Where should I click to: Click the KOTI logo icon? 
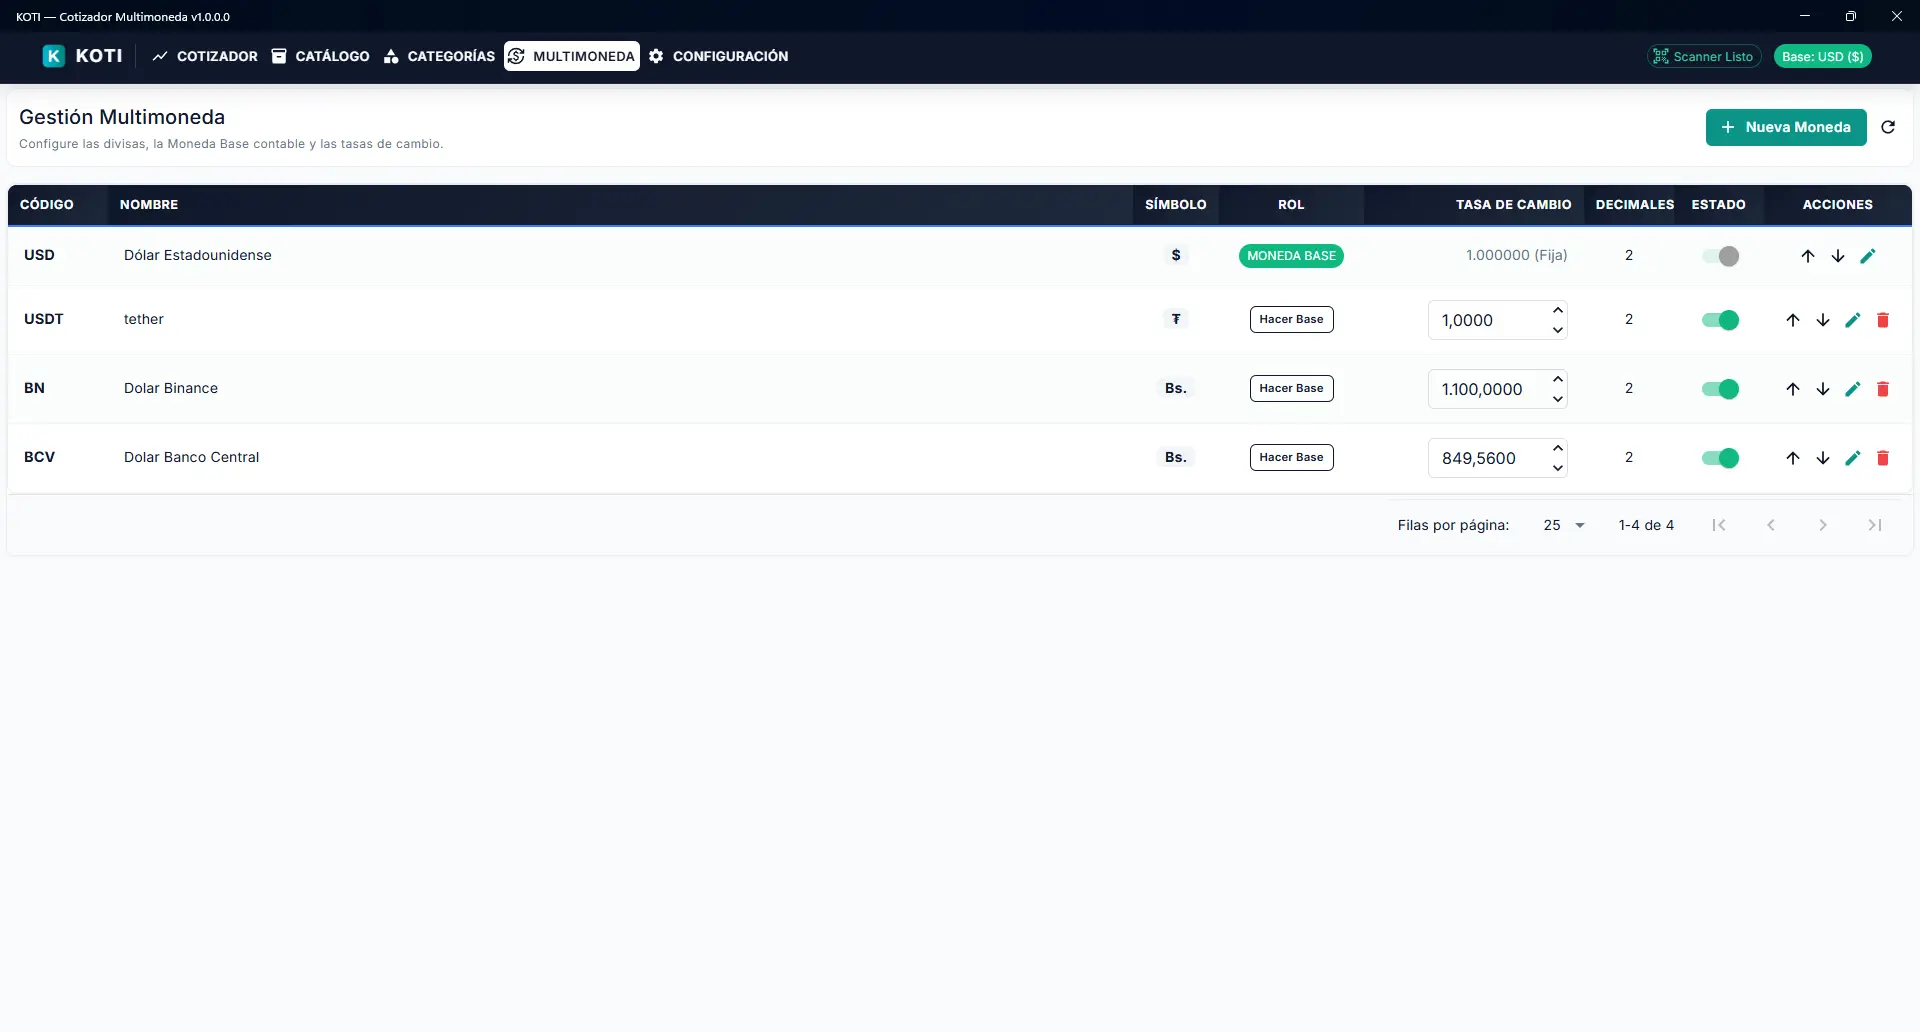(x=53, y=56)
